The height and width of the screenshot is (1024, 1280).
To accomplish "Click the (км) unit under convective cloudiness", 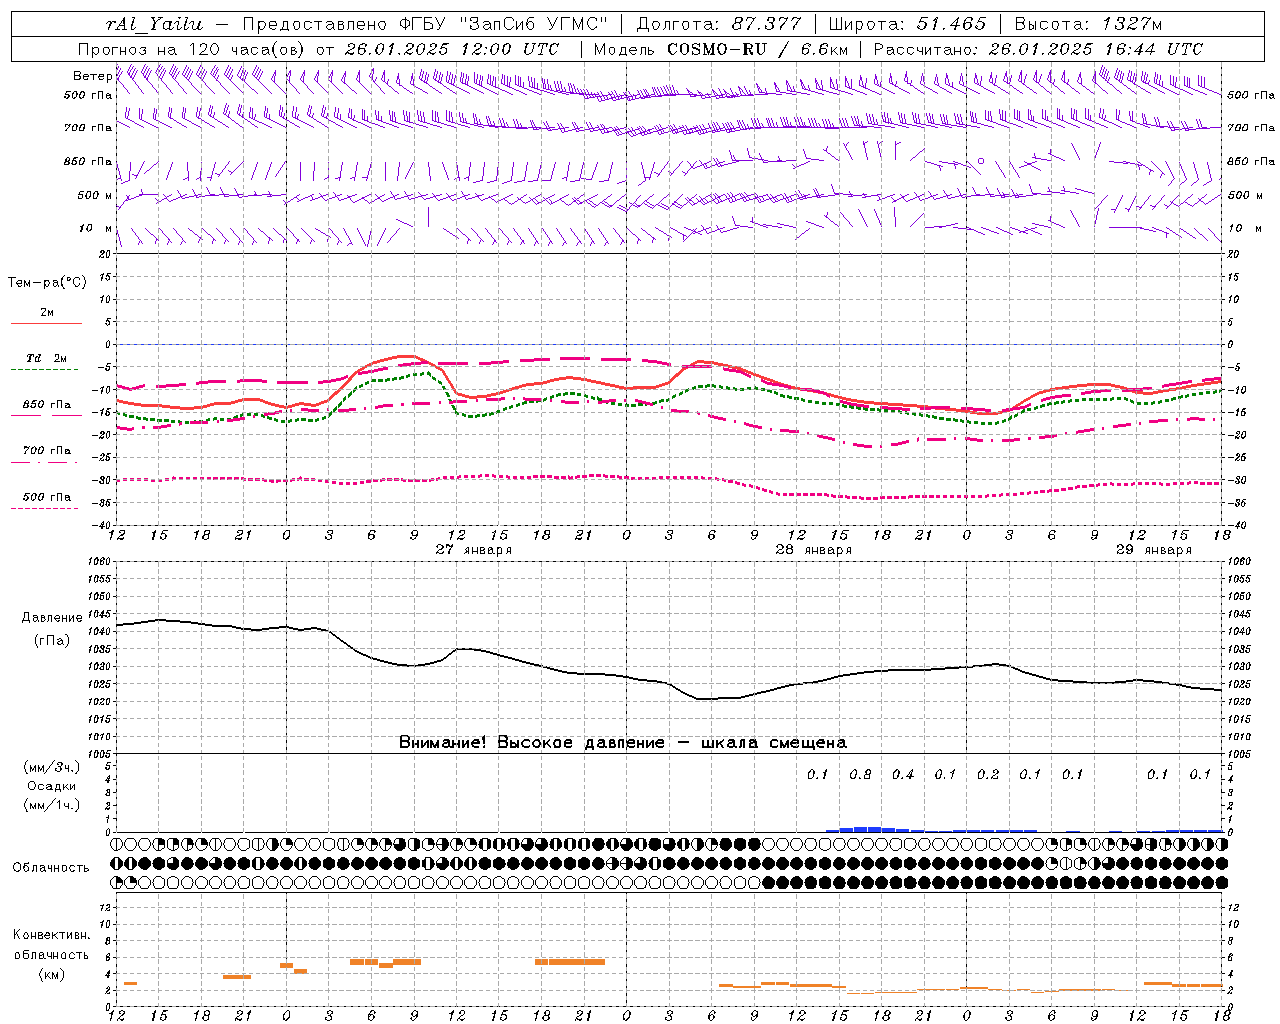I will (x=51, y=973).
